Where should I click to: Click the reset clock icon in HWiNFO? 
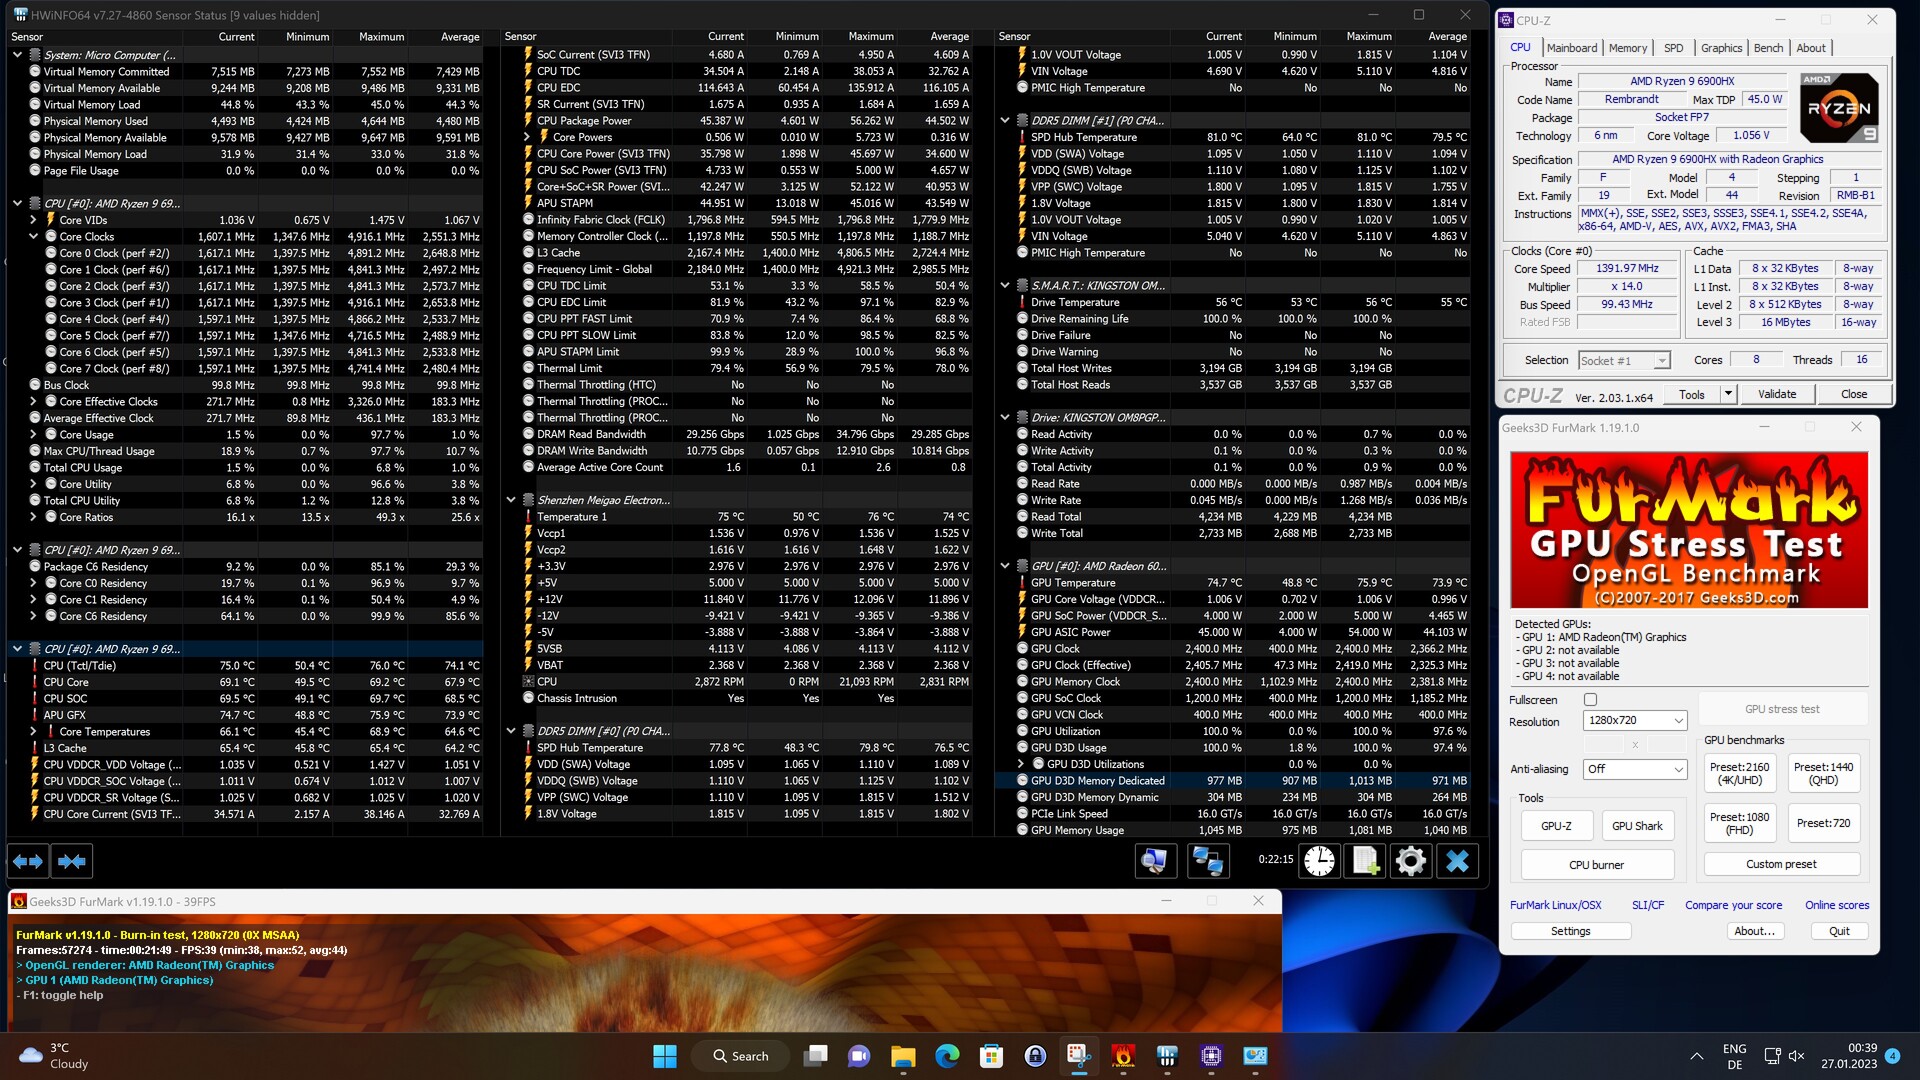1319,861
